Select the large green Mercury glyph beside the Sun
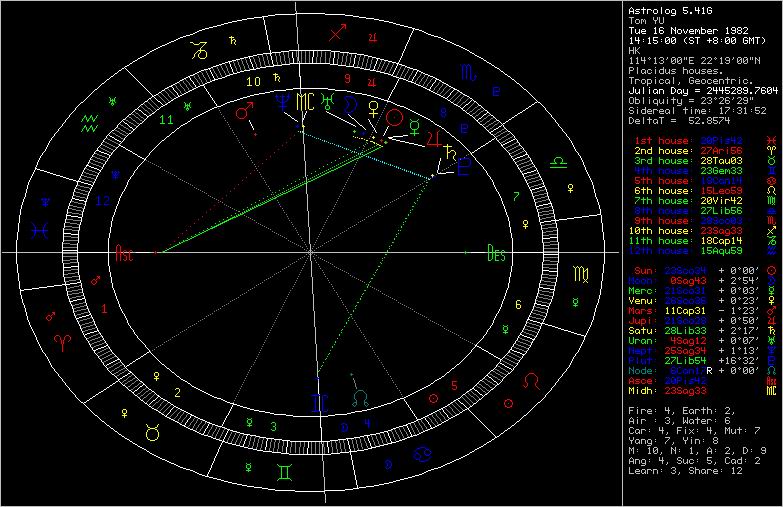Screen dimensions: 783x507 click(415, 127)
